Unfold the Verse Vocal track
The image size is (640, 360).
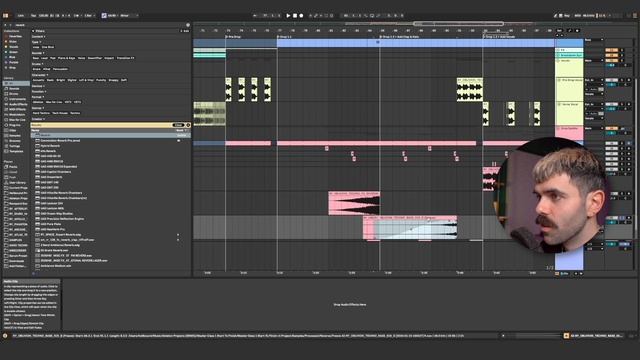(x=558, y=104)
